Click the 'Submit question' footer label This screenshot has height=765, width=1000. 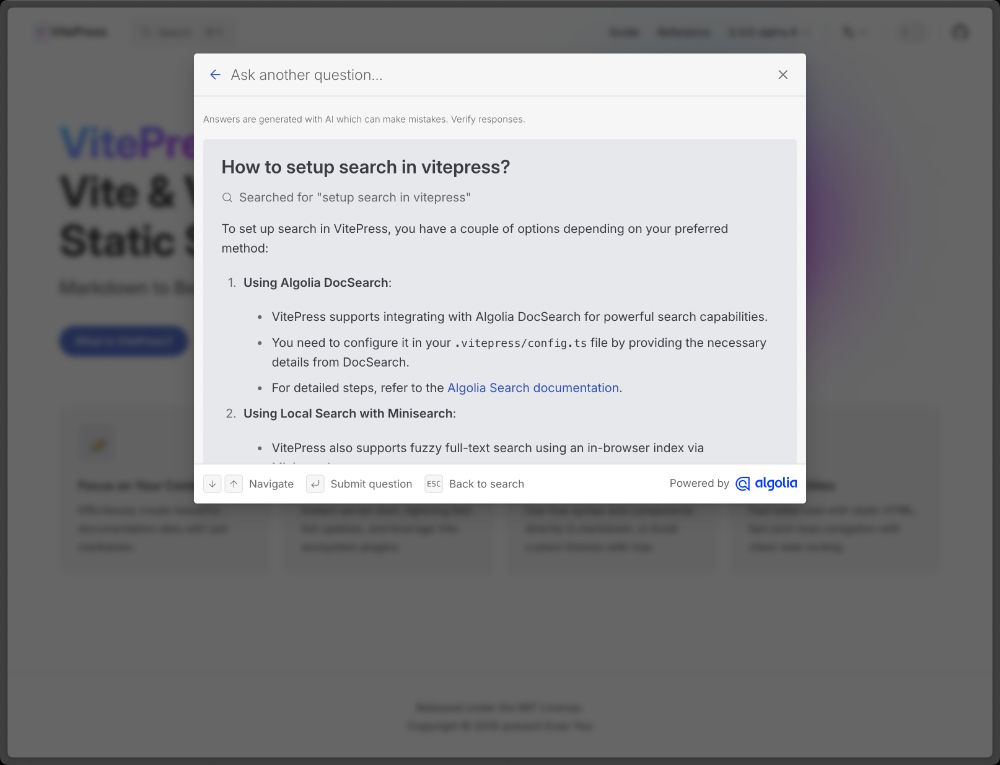[x=371, y=484]
